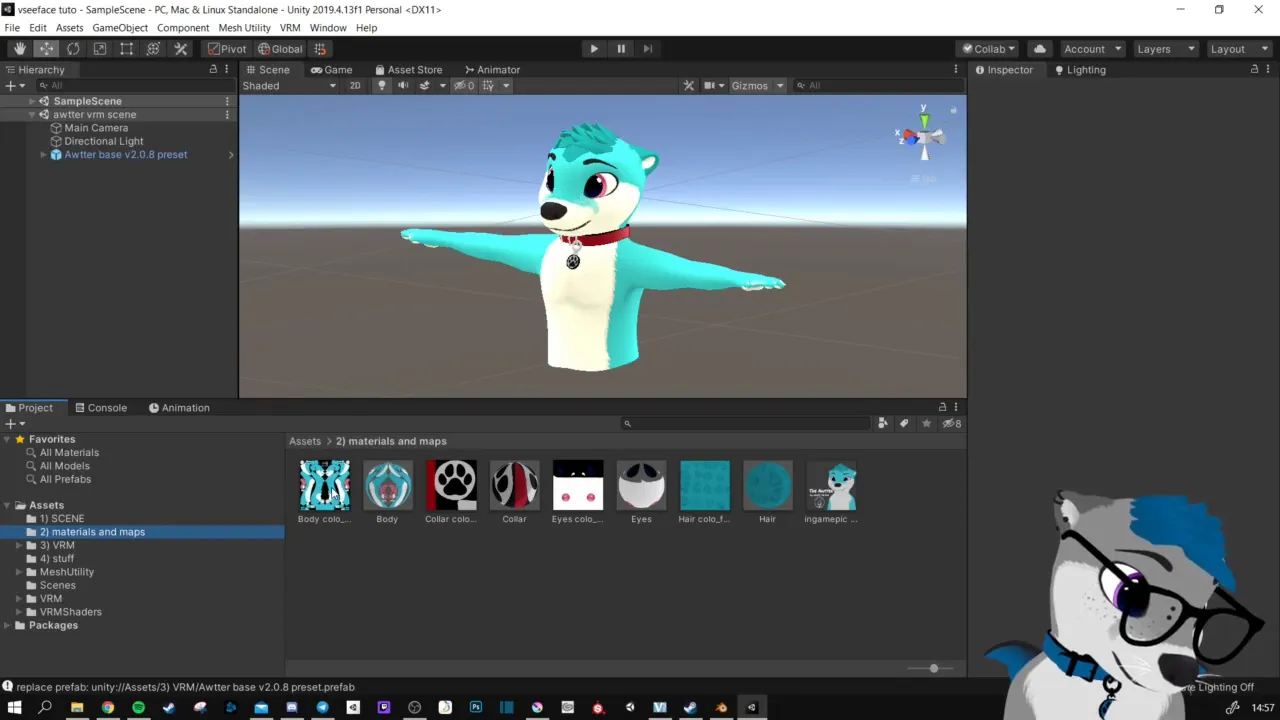Toggle Global/Local handle rotation
This screenshot has height=720, width=1280.
280,49
